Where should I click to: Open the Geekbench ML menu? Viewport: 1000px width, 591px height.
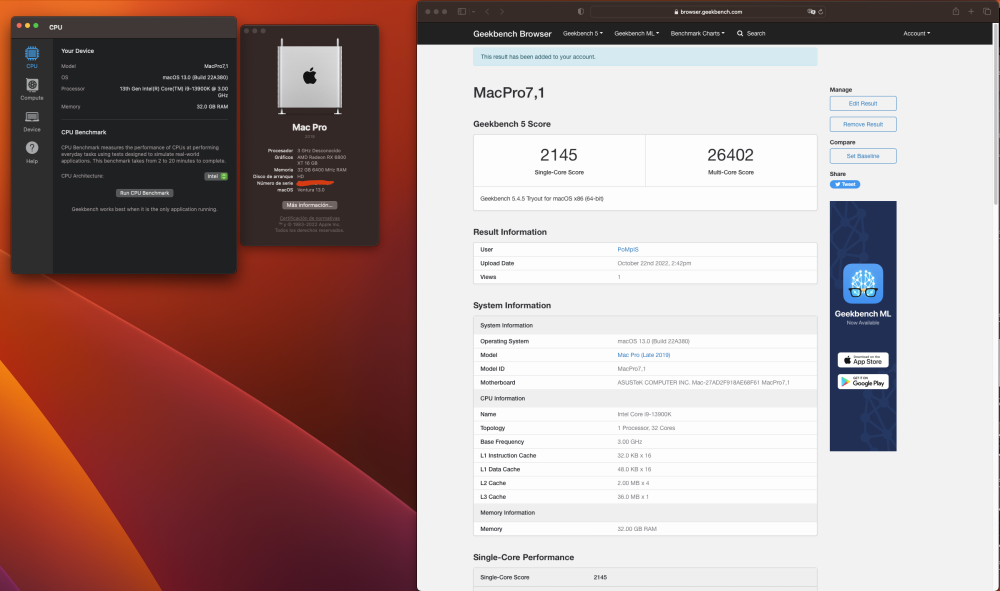point(636,33)
